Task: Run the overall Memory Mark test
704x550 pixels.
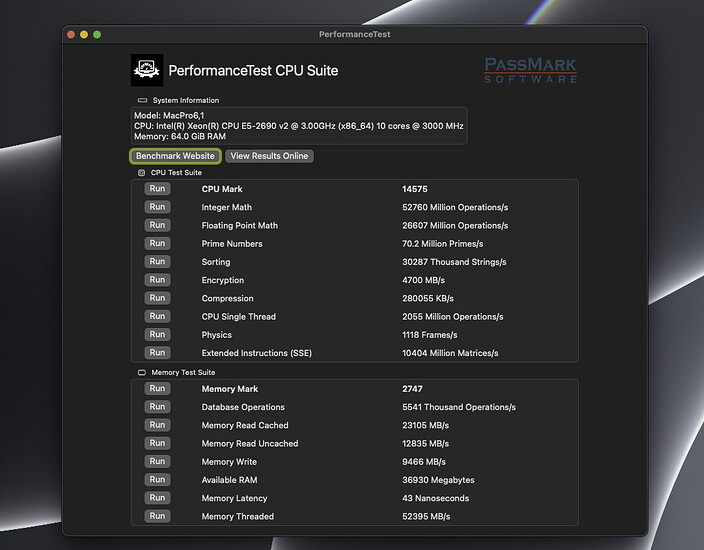Action: pos(157,389)
